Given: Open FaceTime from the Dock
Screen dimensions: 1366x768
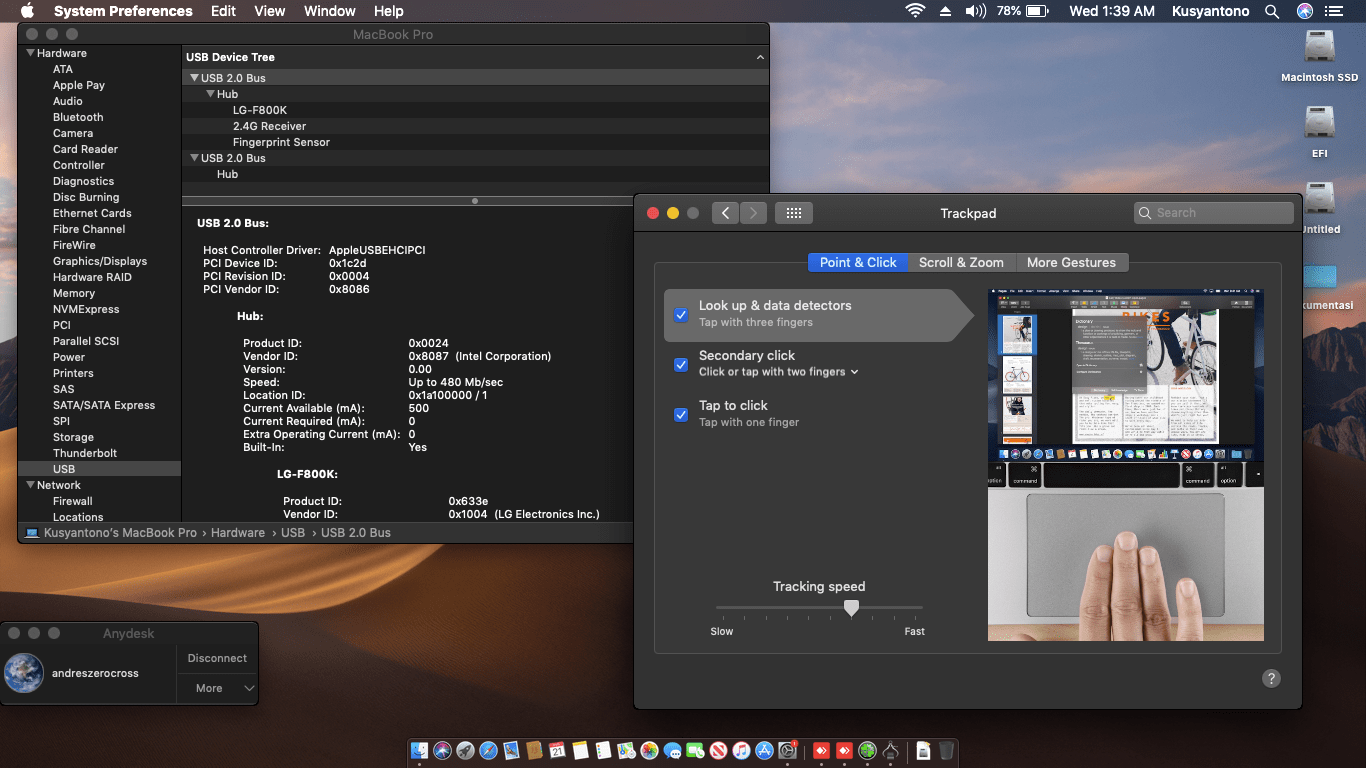Looking at the screenshot, I should pyautogui.click(x=695, y=751).
